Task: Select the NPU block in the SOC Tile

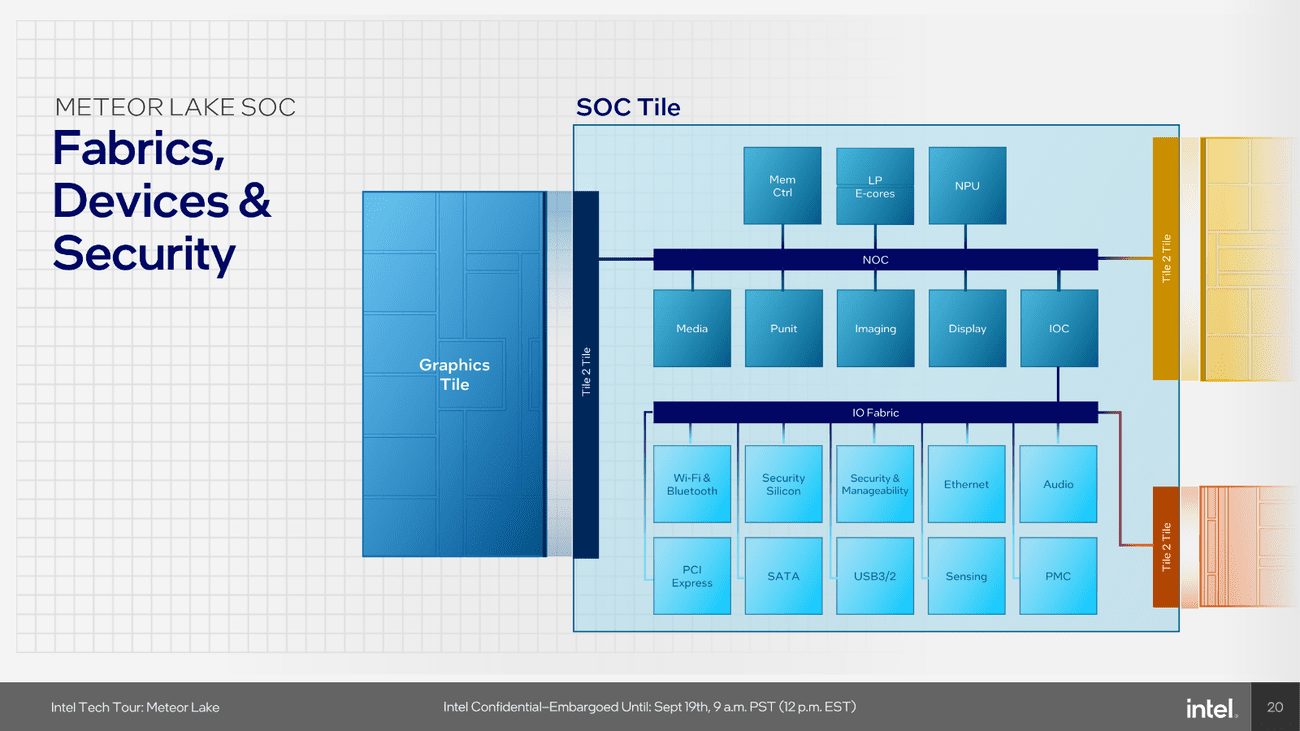Action: (966, 184)
